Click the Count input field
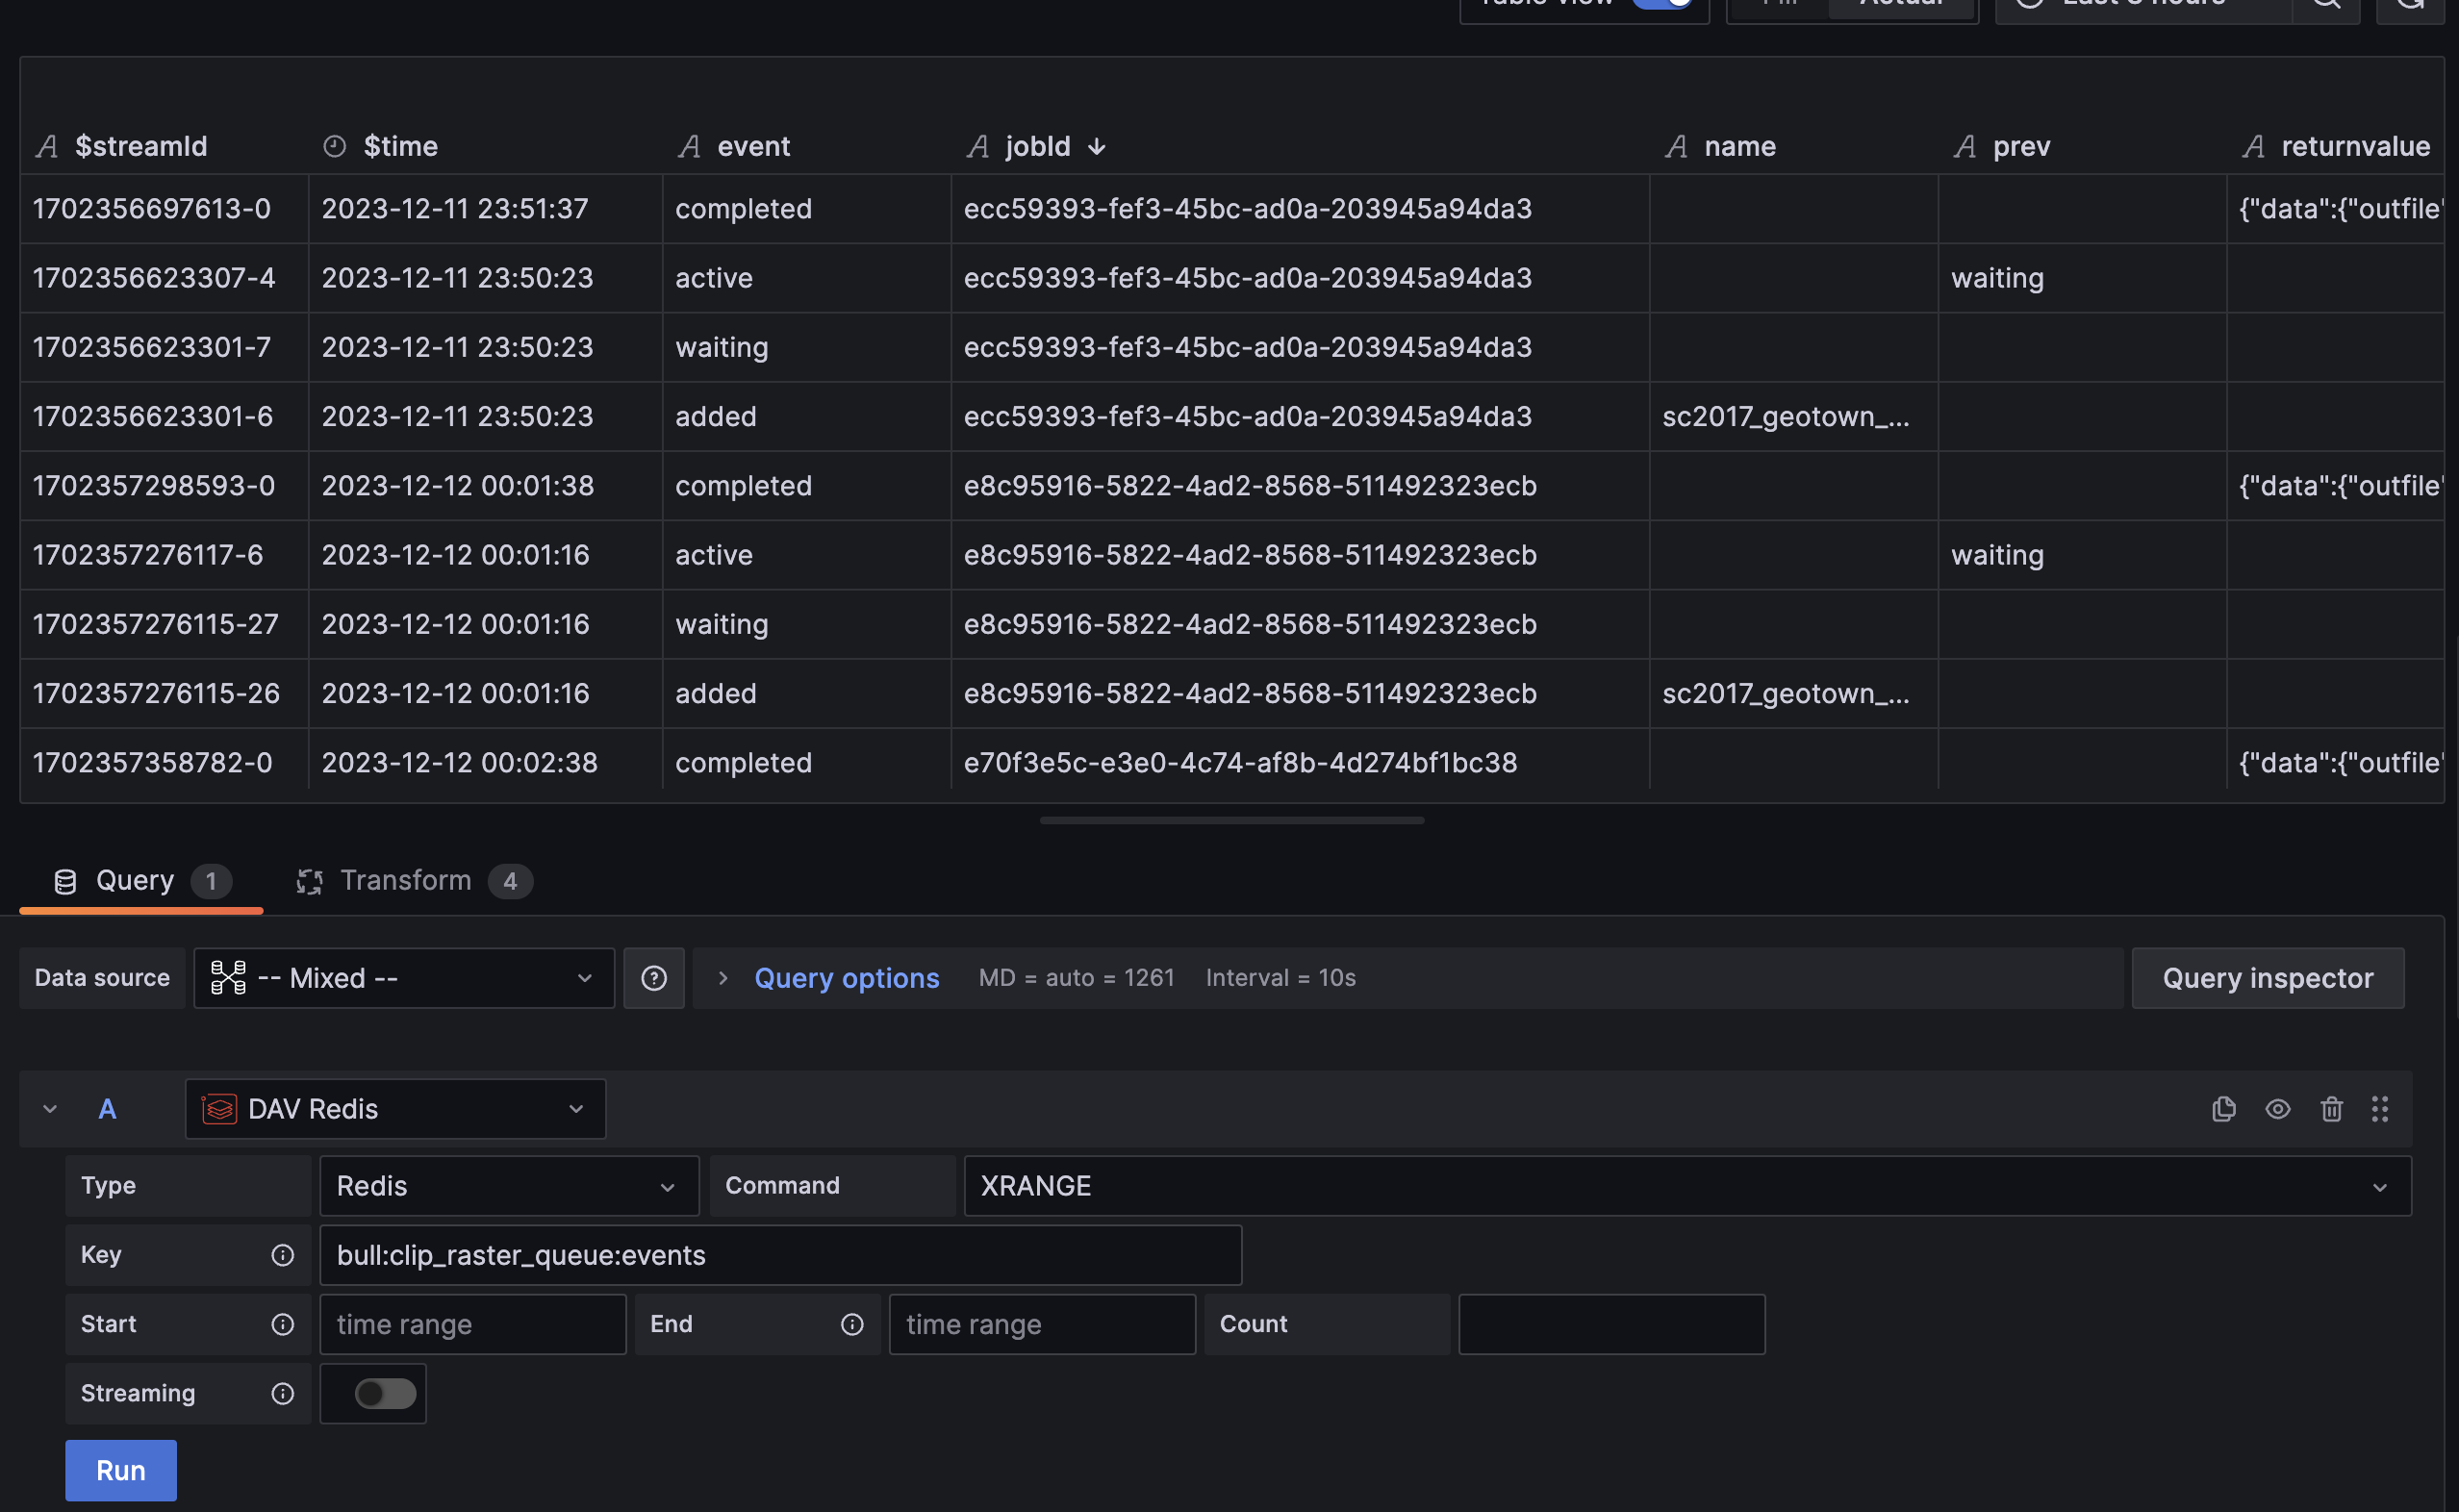Viewport: 2459px width, 1512px height. pyautogui.click(x=1611, y=1324)
